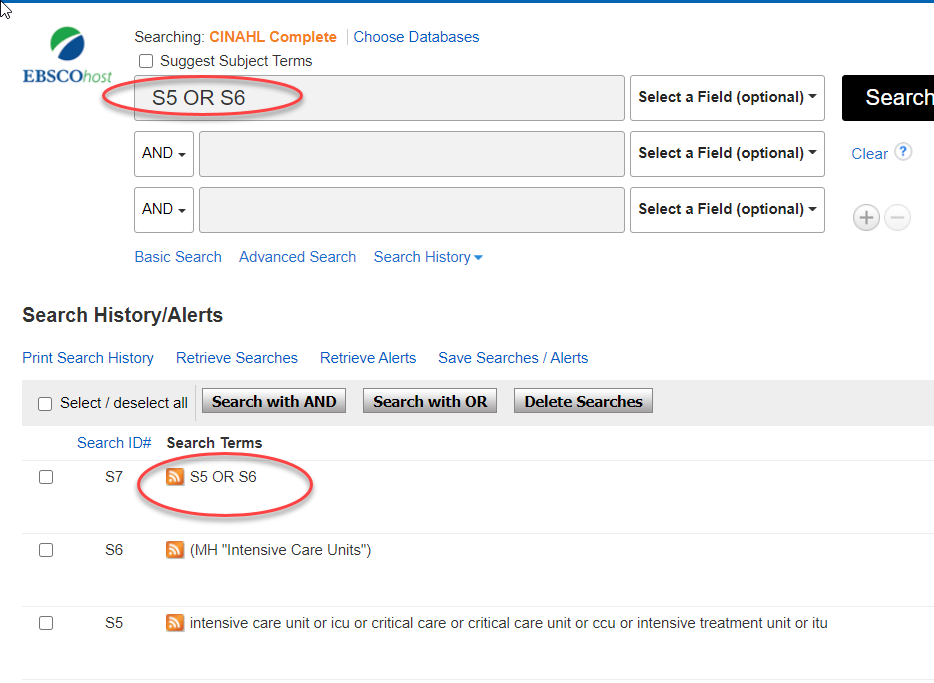Click RSS alert icon for S7
This screenshot has width=934, height=683.
click(x=175, y=477)
